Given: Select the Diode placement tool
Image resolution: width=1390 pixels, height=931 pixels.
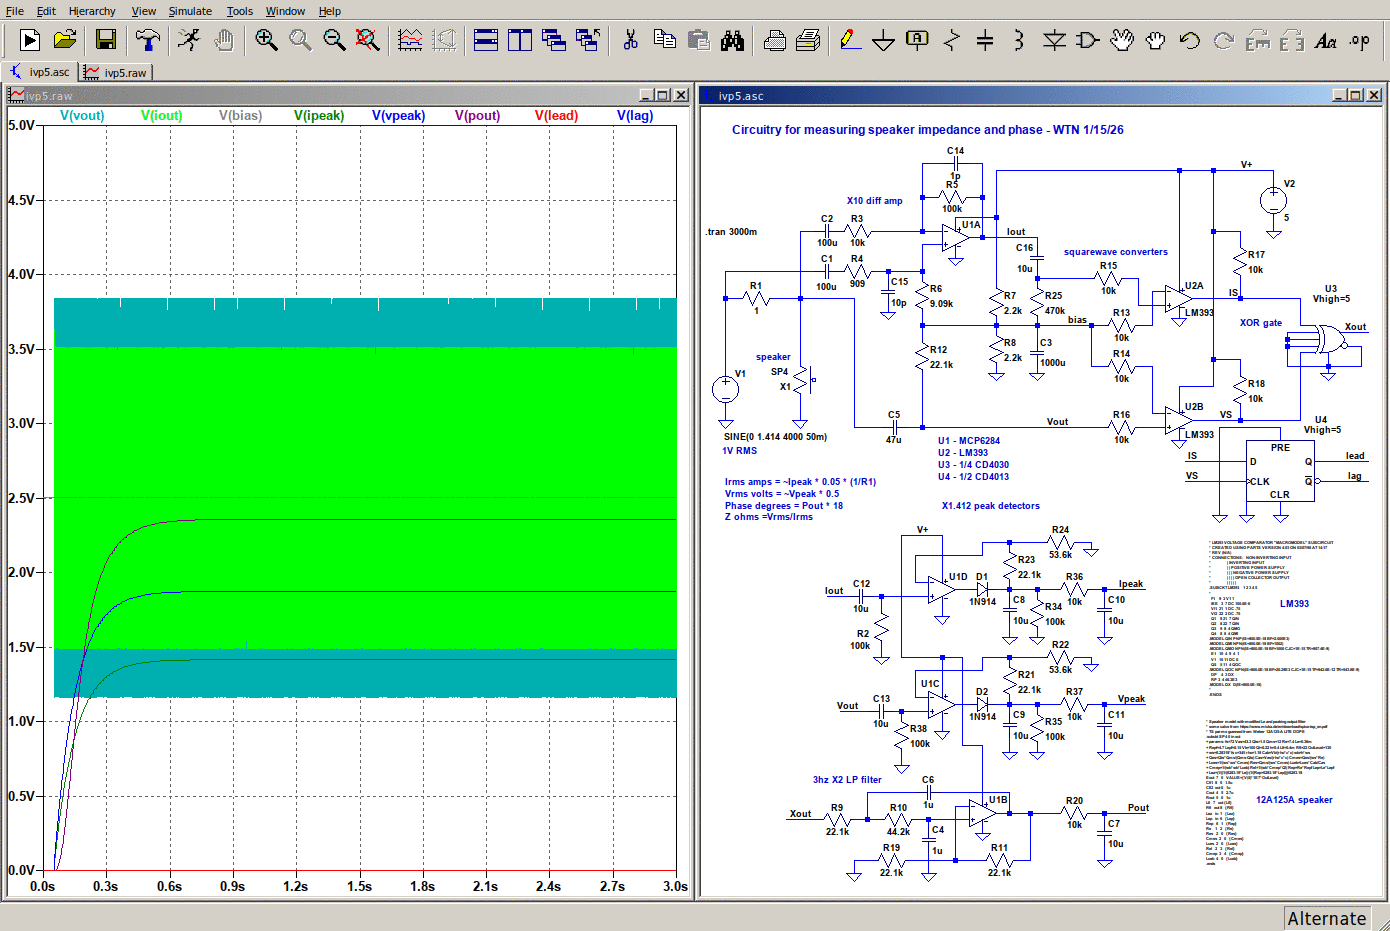Looking at the screenshot, I should [1054, 40].
